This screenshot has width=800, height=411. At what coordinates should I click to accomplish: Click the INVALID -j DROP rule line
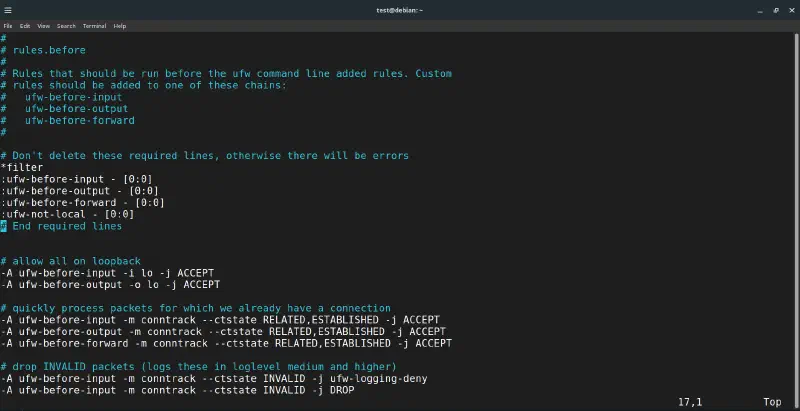point(177,390)
